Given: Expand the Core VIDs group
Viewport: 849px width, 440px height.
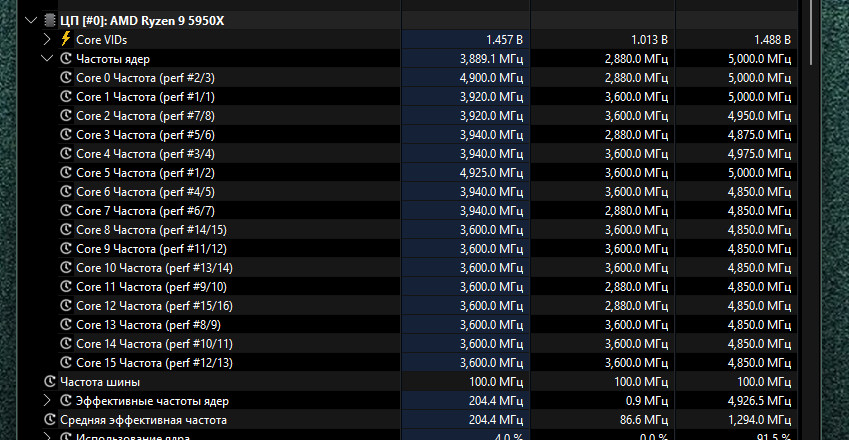Looking at the screenshot, I should pos(47,39).
